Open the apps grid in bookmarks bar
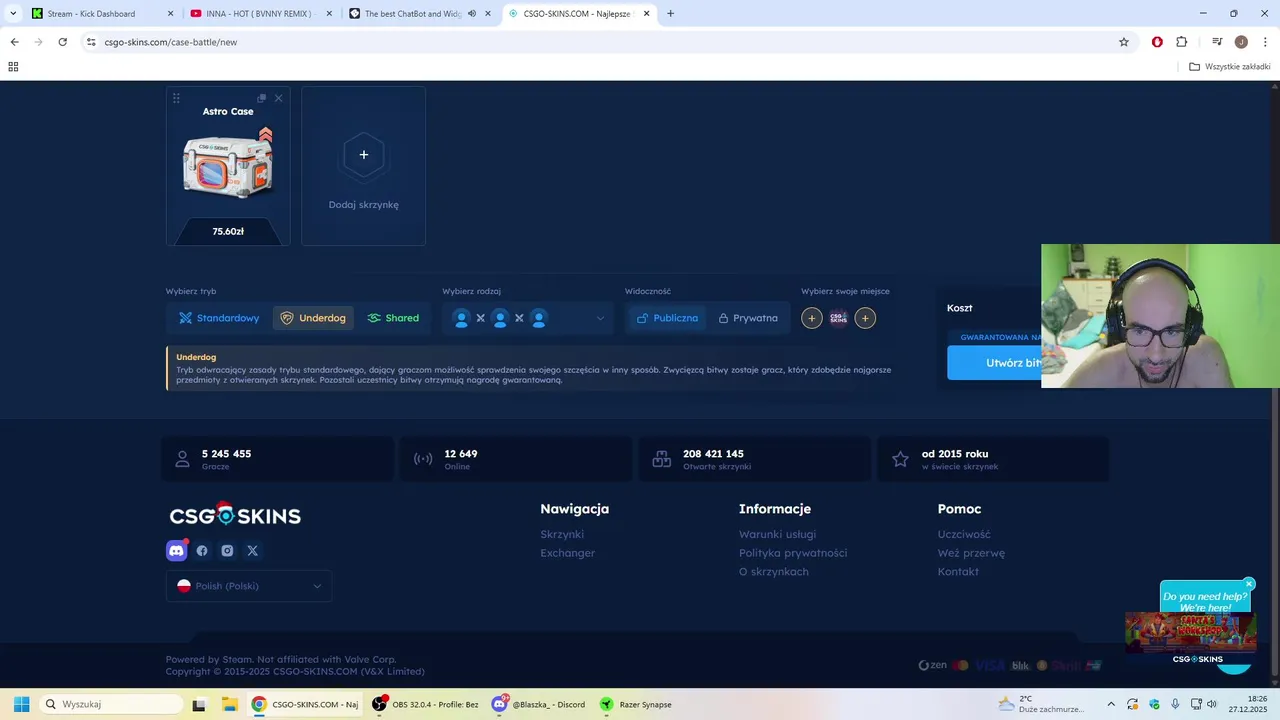 coord(13,67)
